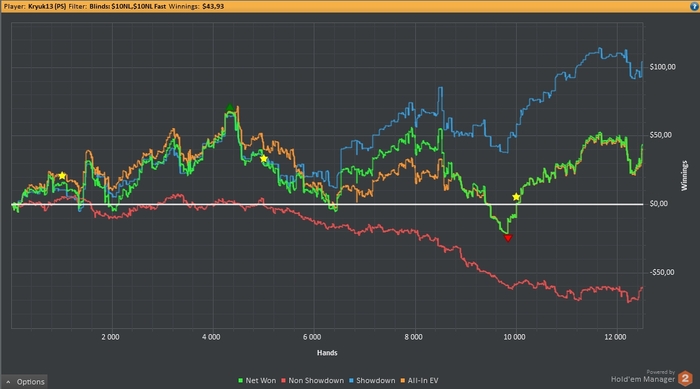Click the $50,00 axis label

click(x=660, y=135)
